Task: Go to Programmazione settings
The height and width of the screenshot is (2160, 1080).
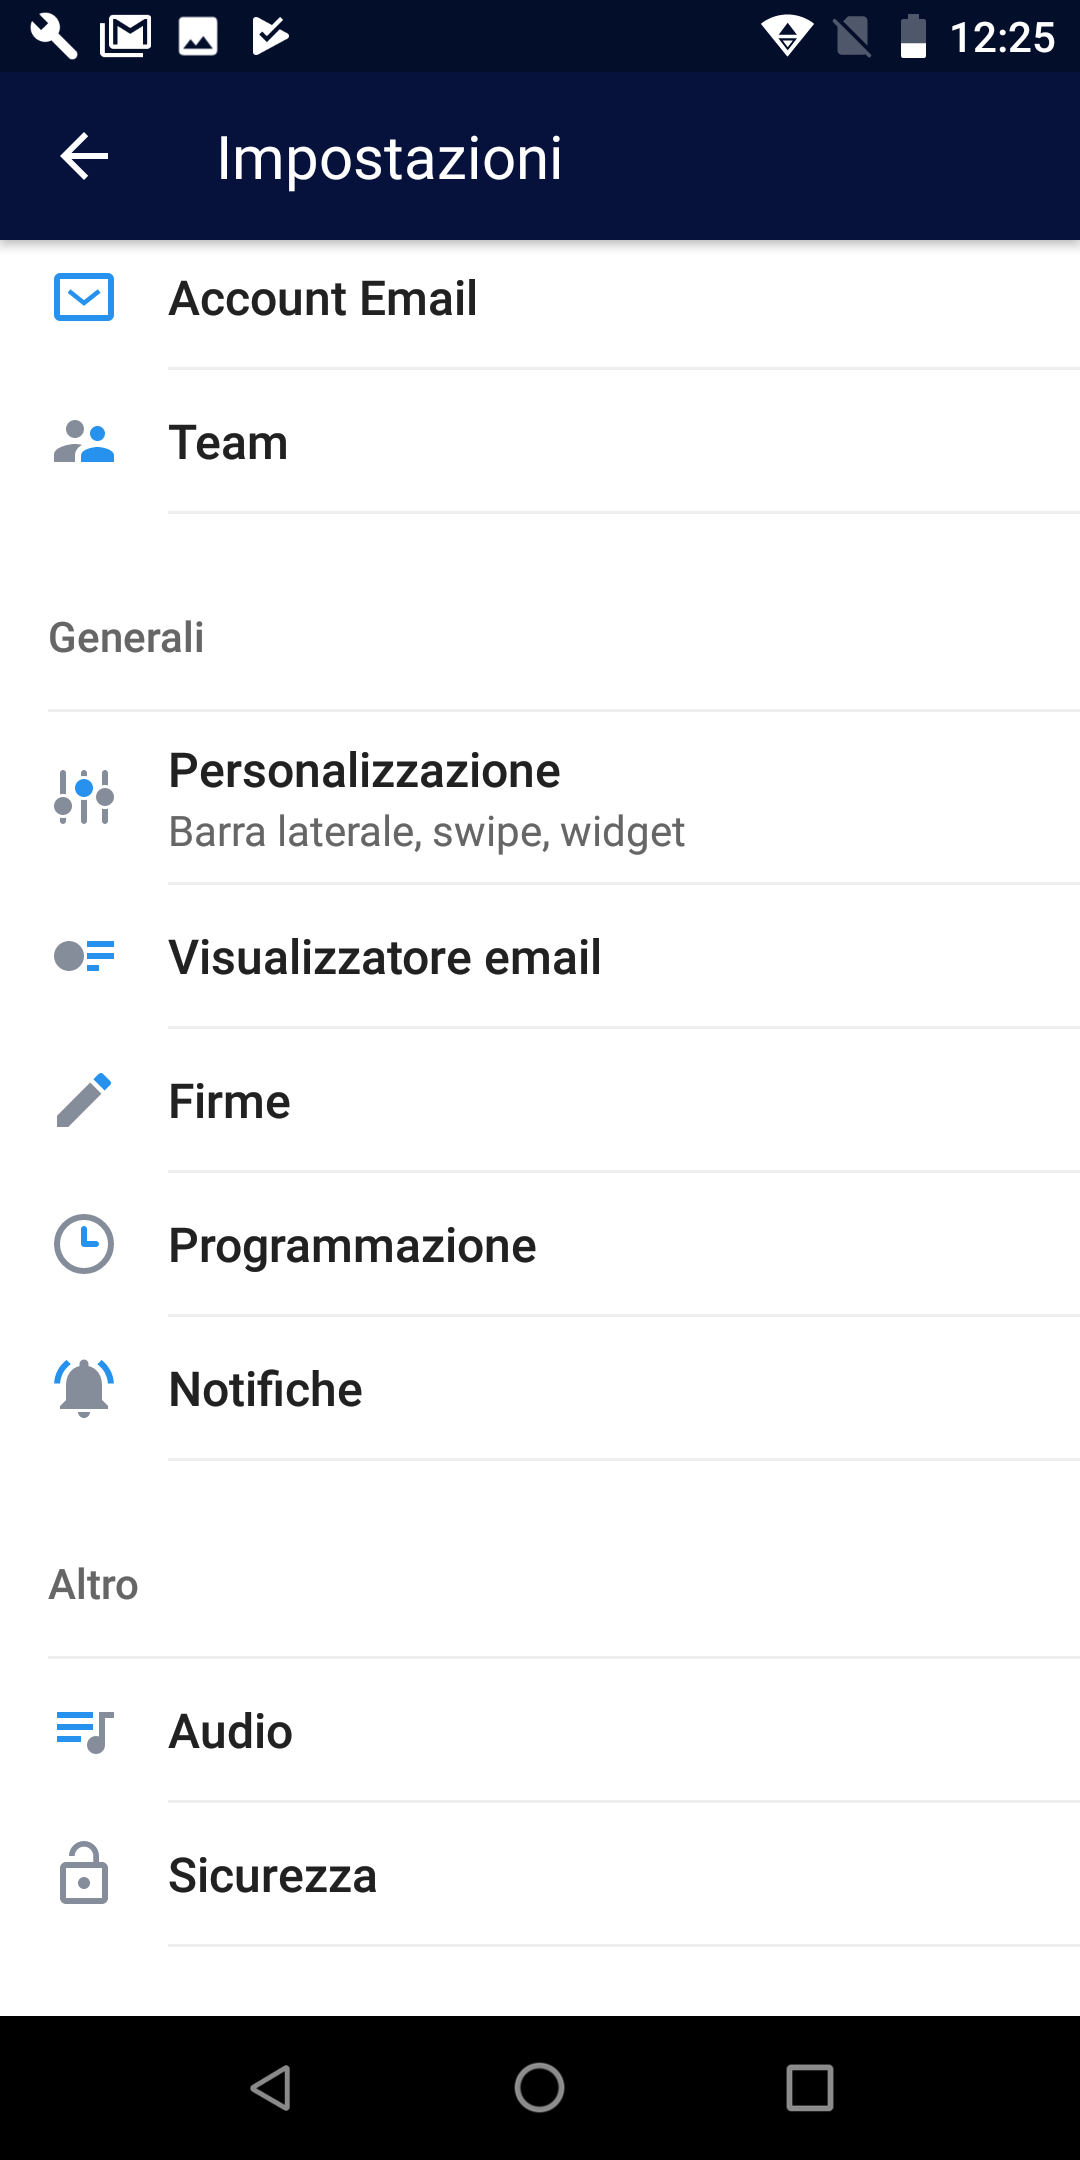Action: (x=540, y=1245)
